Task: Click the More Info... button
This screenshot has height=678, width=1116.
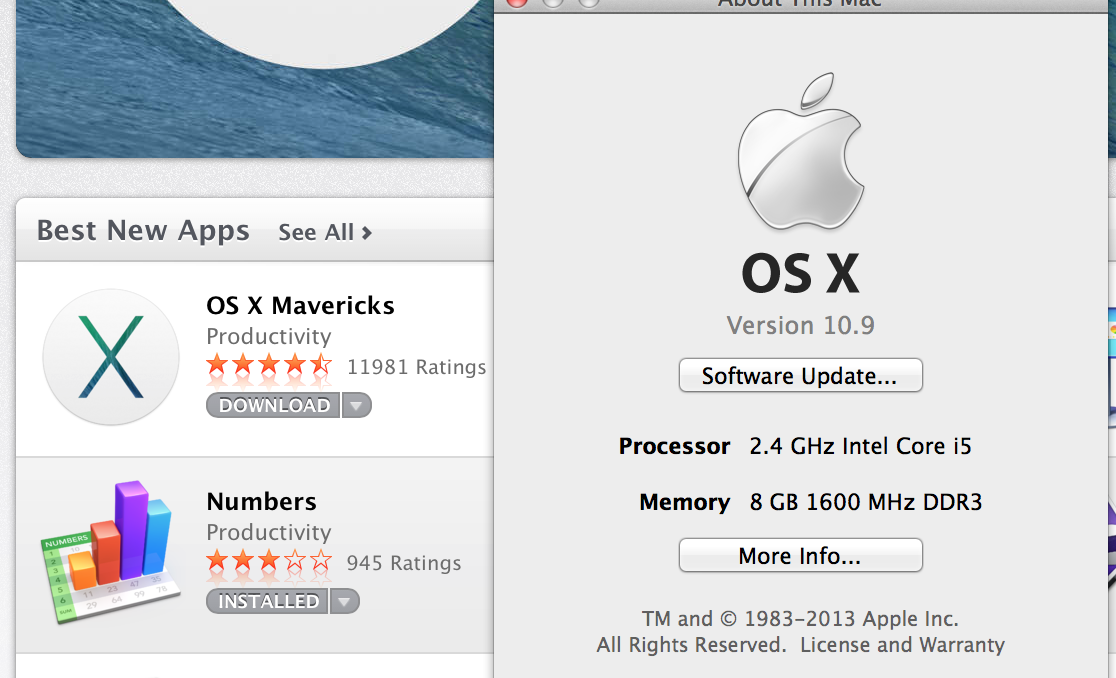Action: pos(801,555)
